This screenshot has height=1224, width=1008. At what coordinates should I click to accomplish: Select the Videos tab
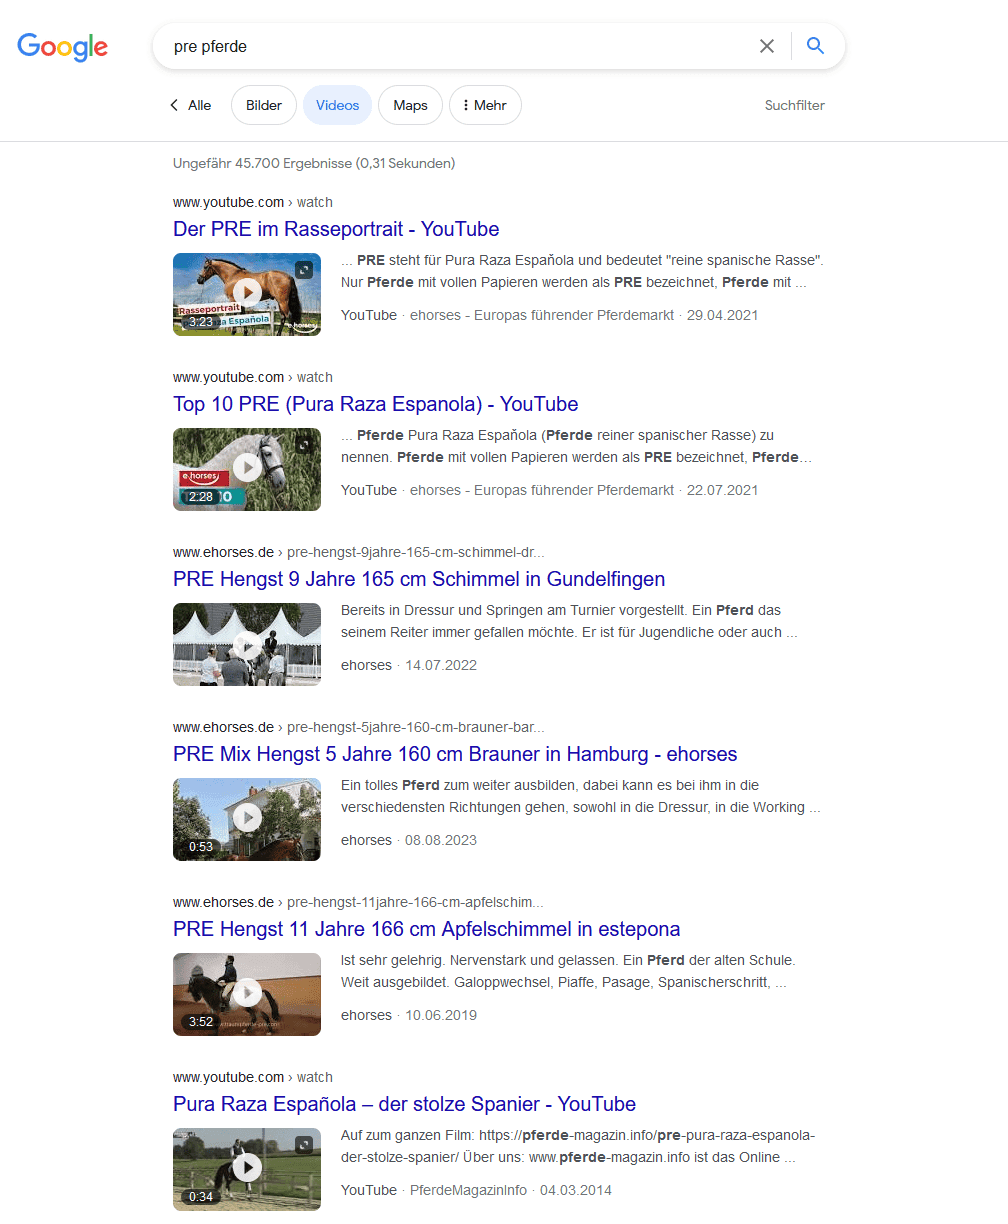click(x=337, y=105)
